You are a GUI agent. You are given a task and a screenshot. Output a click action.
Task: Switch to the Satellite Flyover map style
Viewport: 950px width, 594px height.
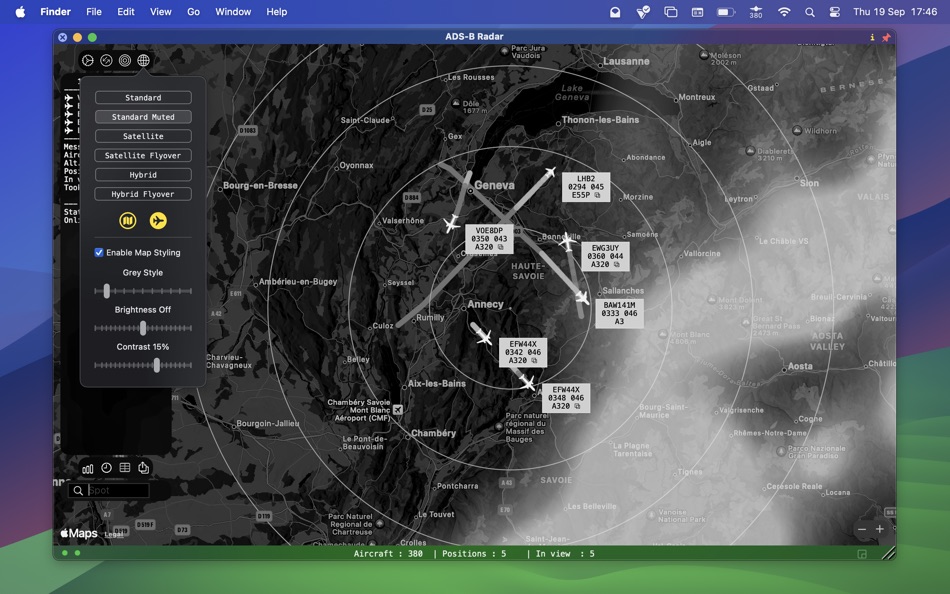(x=142, y=155)
